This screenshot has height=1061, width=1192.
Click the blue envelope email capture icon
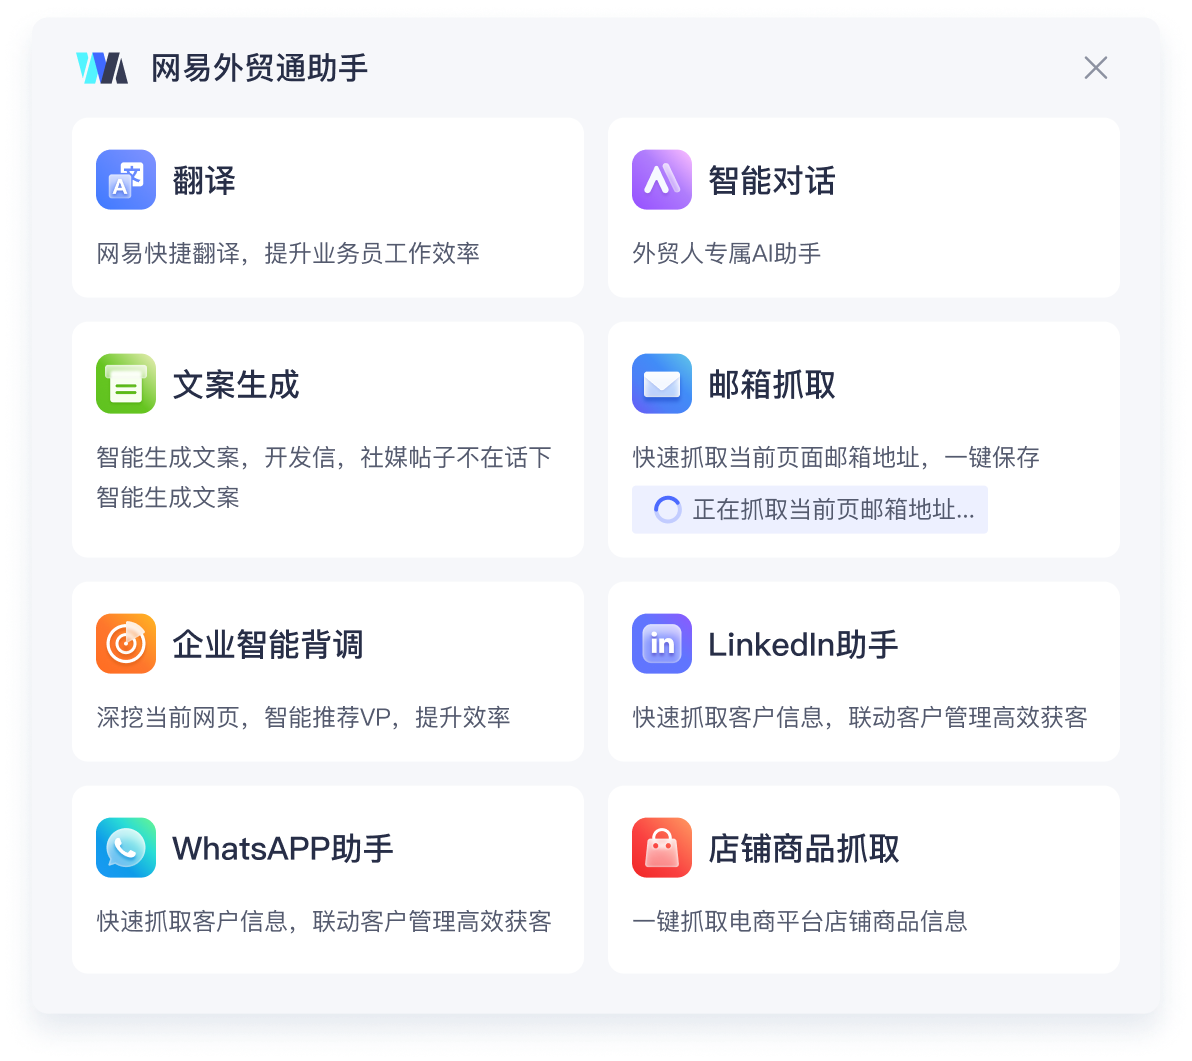pos(662,384)
